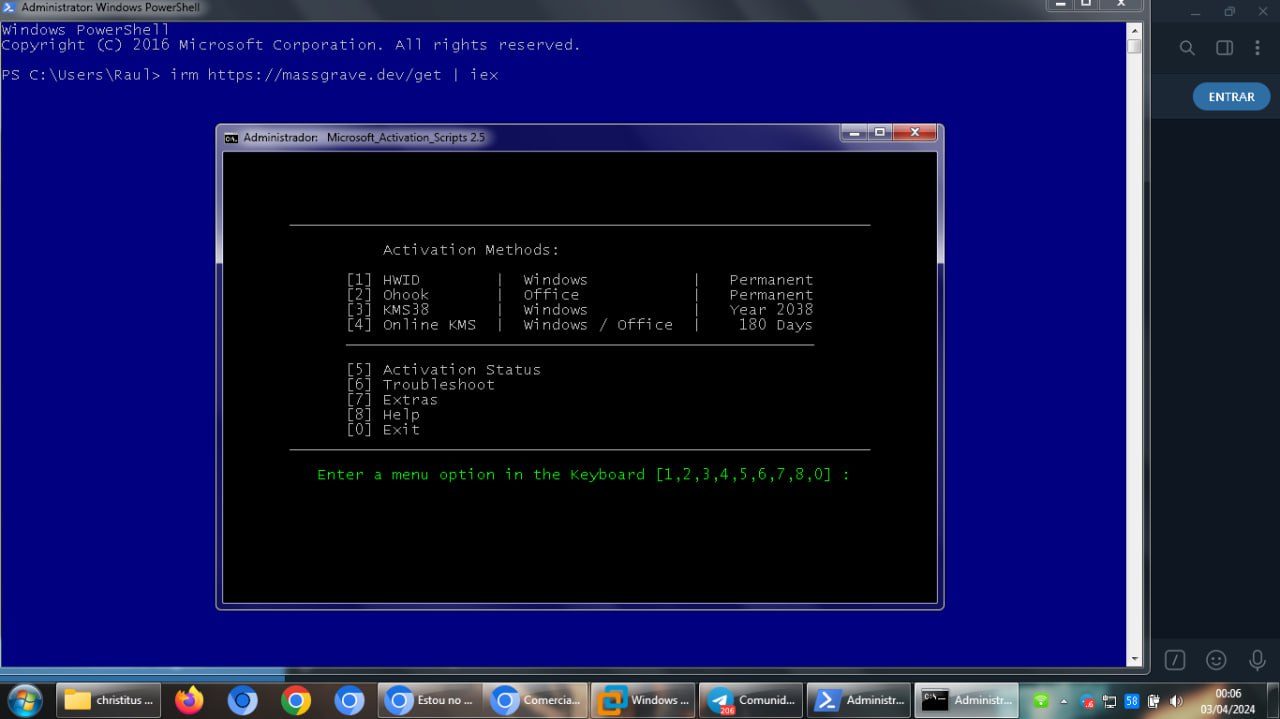1280x719 pixels.
Task: Click the bot commands slash icon
Action: [1176, 660]
